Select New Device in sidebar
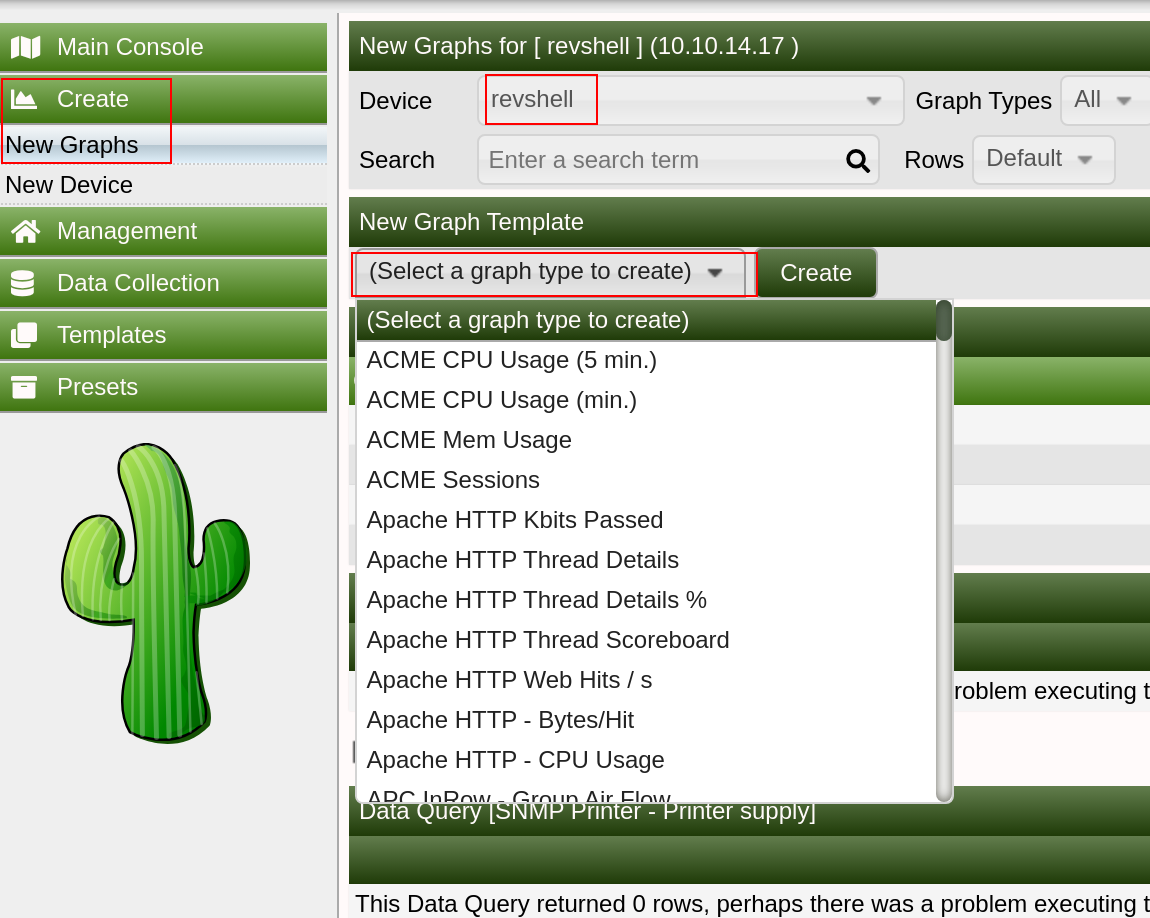 click(x=164, y=185)
